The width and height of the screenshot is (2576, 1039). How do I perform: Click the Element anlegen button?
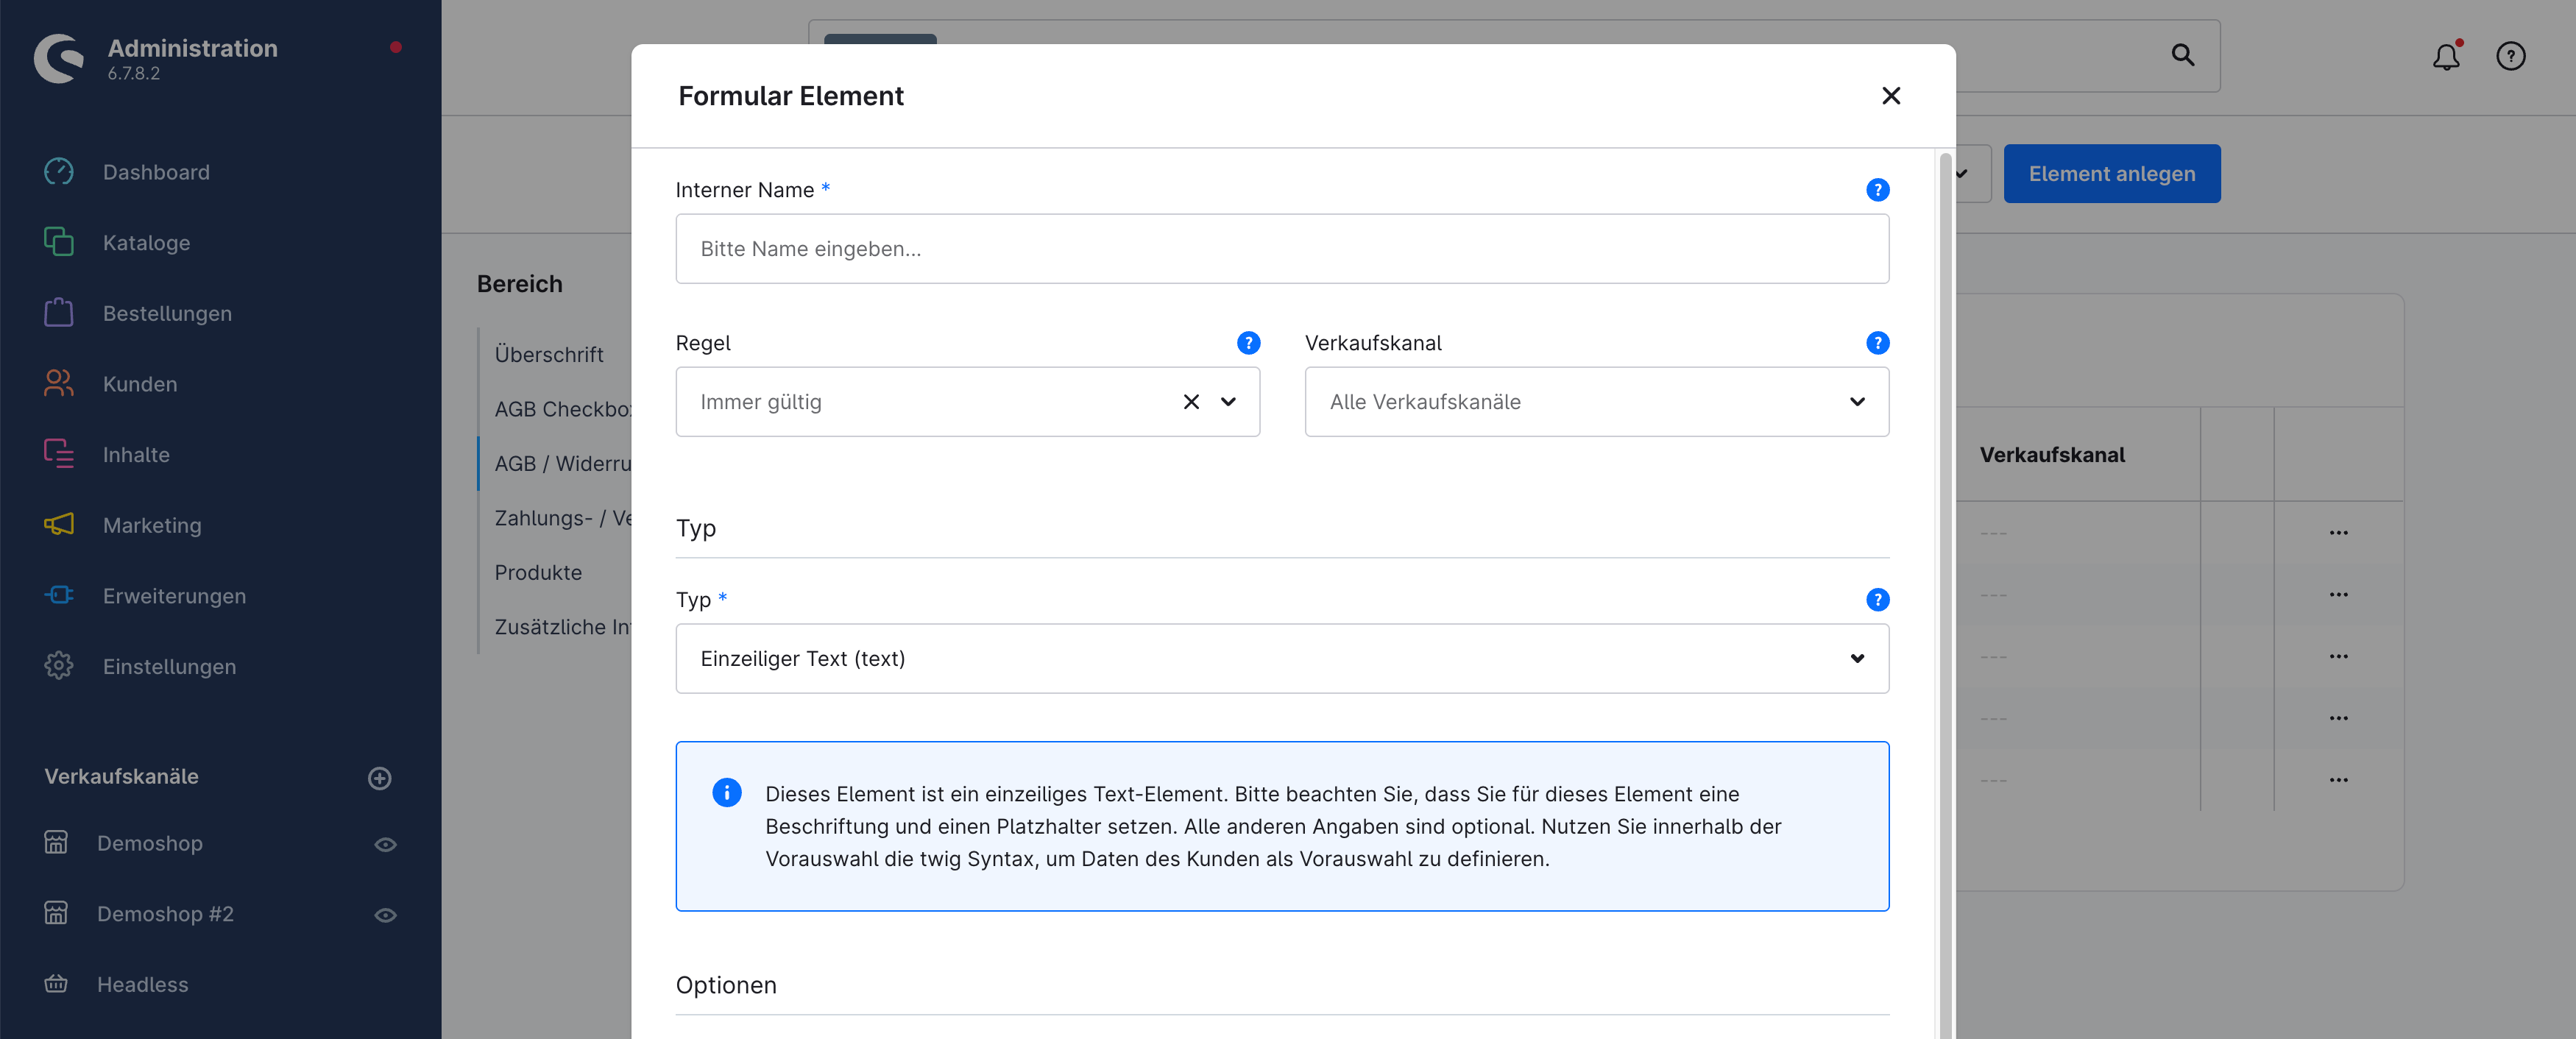[x=2112, y=173]
